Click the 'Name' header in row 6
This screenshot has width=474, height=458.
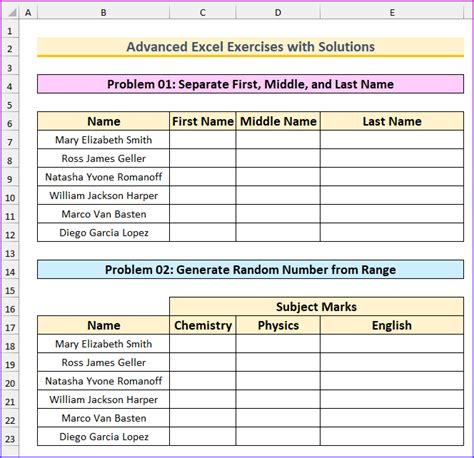pyautogui.click(x=103, y=121)
